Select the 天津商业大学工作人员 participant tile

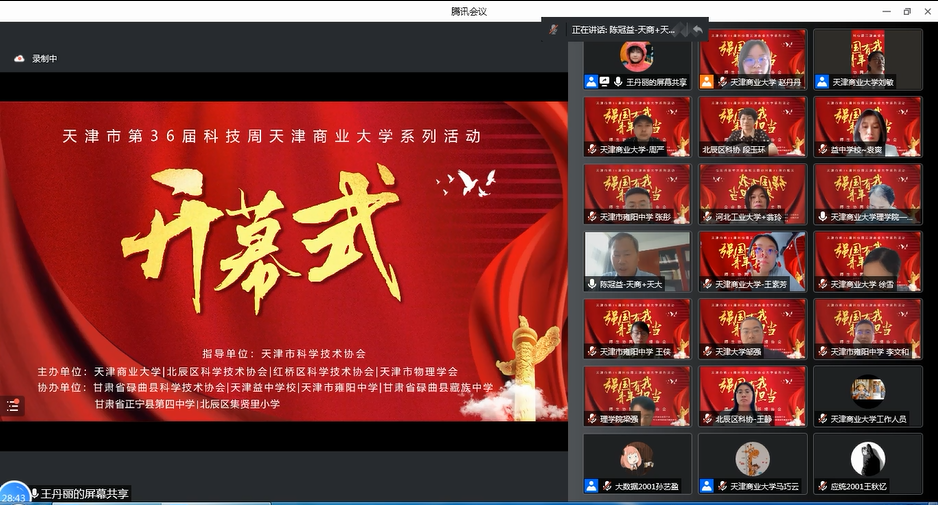tap(867, 396)
